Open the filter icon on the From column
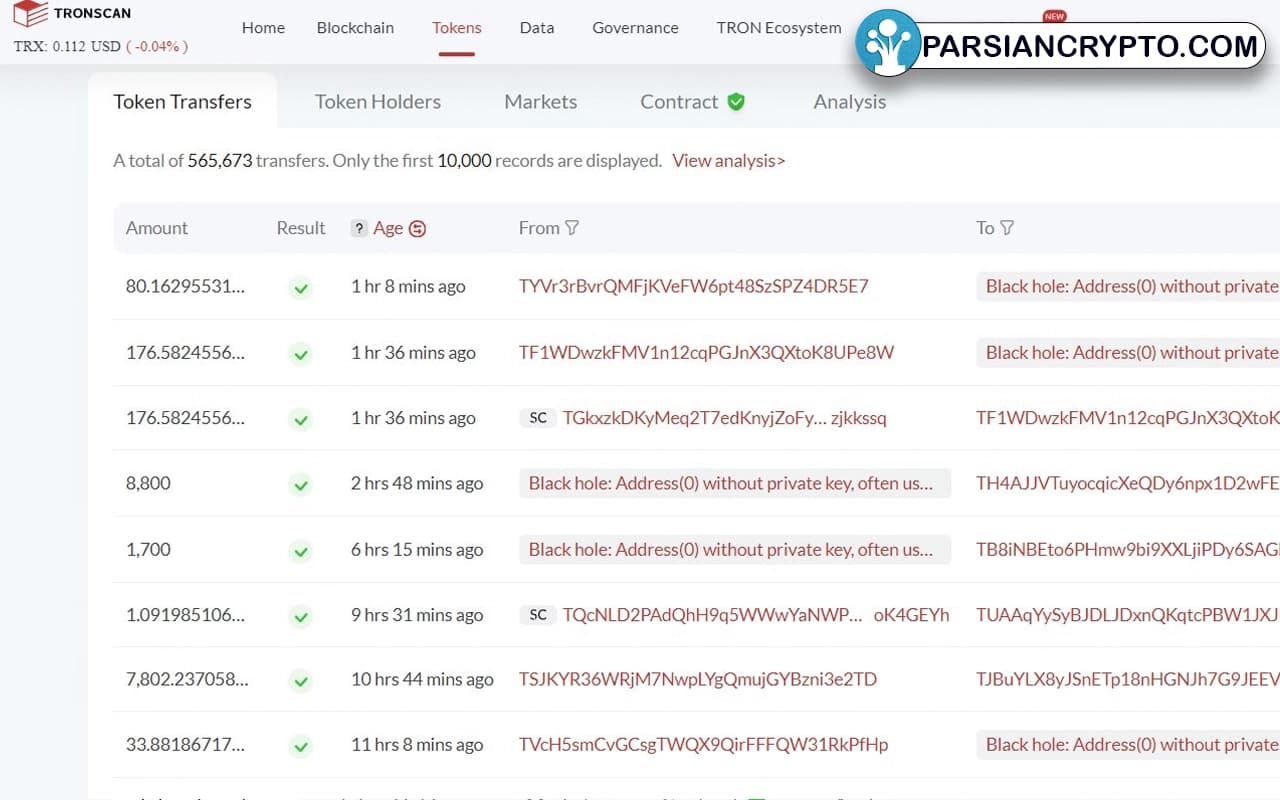The image size is (1280, 800). pos(573,228)
